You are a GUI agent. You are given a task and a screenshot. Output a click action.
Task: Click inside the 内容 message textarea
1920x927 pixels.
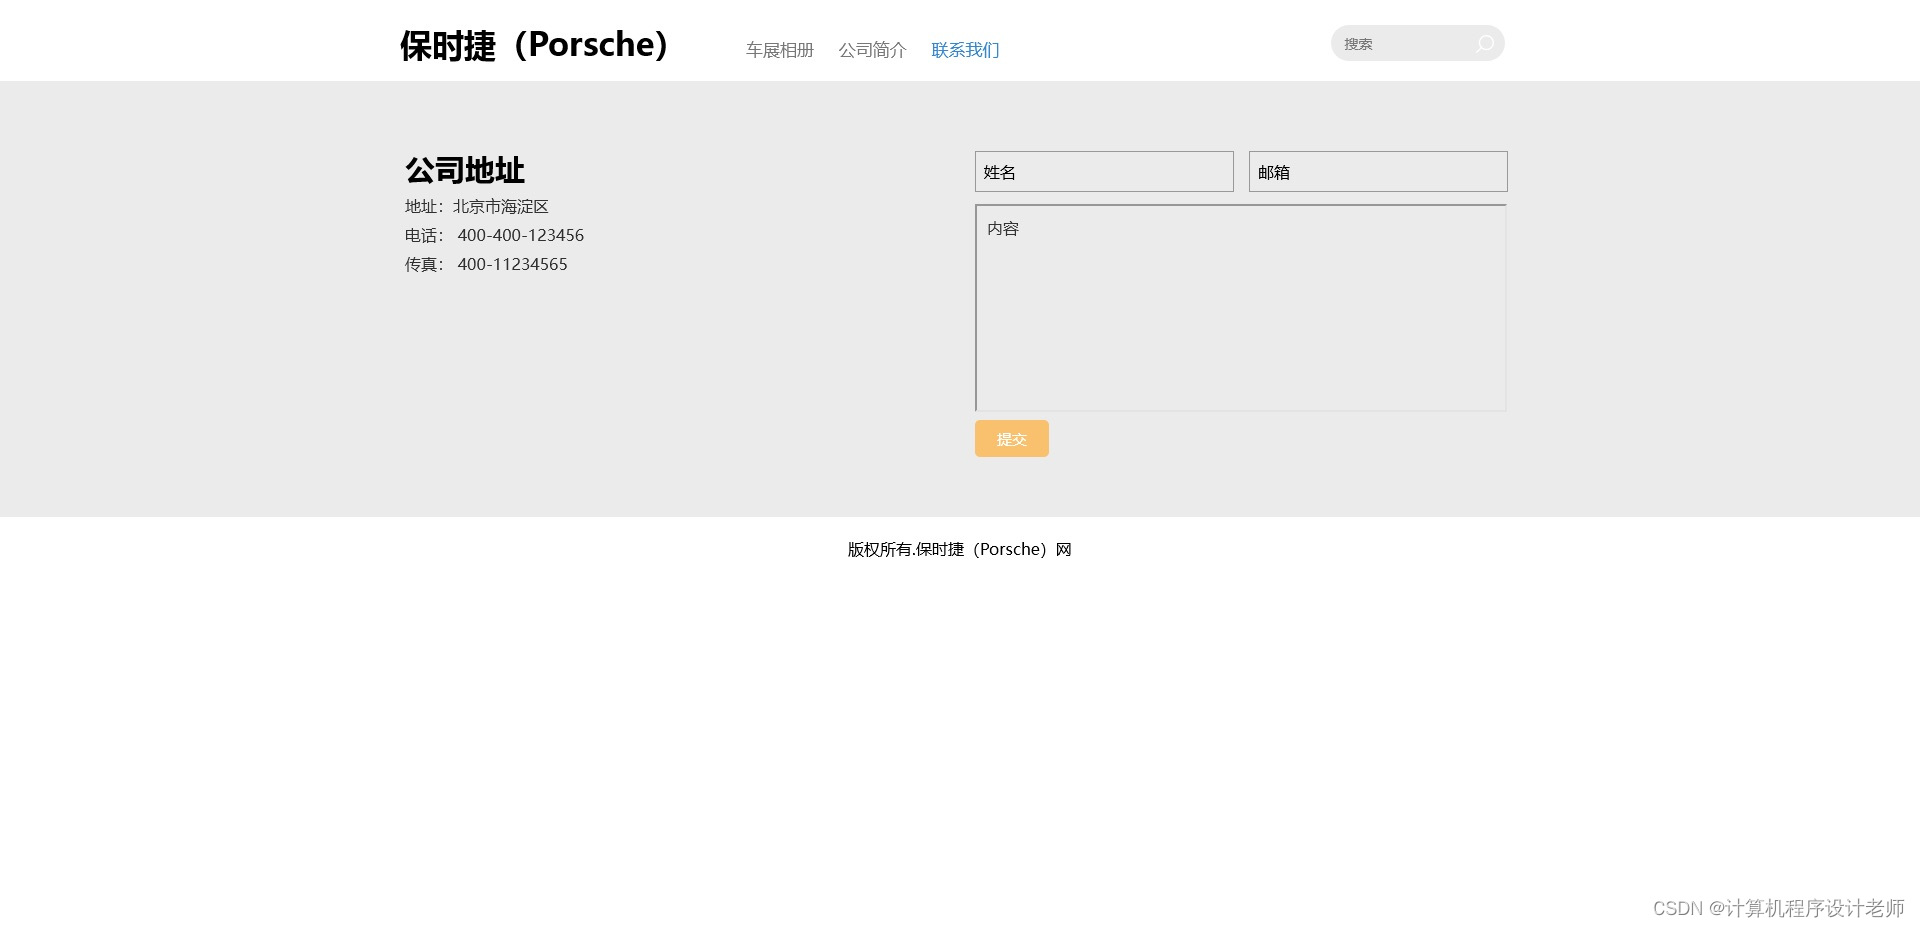click(1241, 308)
